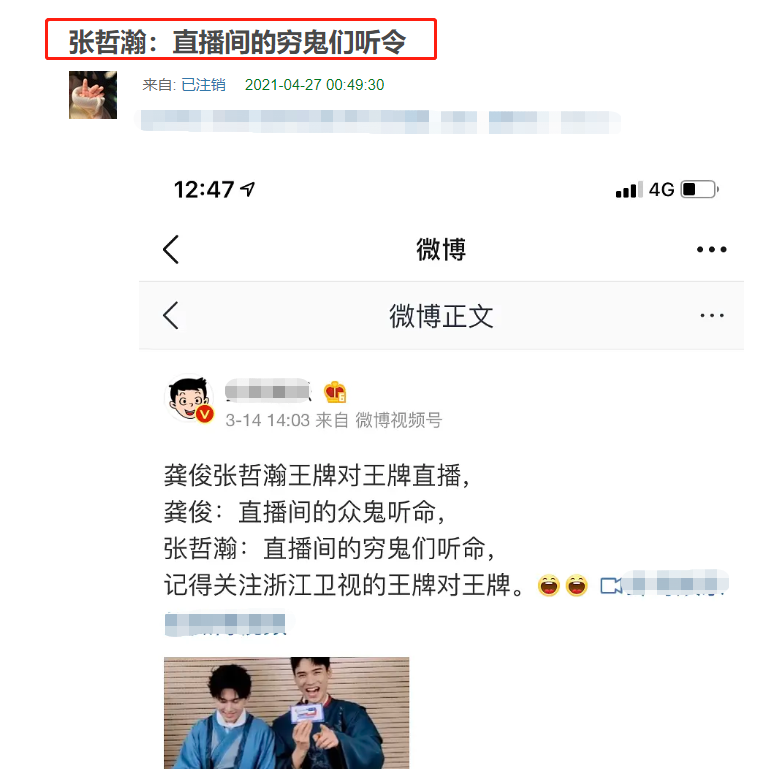This screenshot has width=767, height=769.
Task: Click the cellular signal bars icon
Action: point(629,190)
